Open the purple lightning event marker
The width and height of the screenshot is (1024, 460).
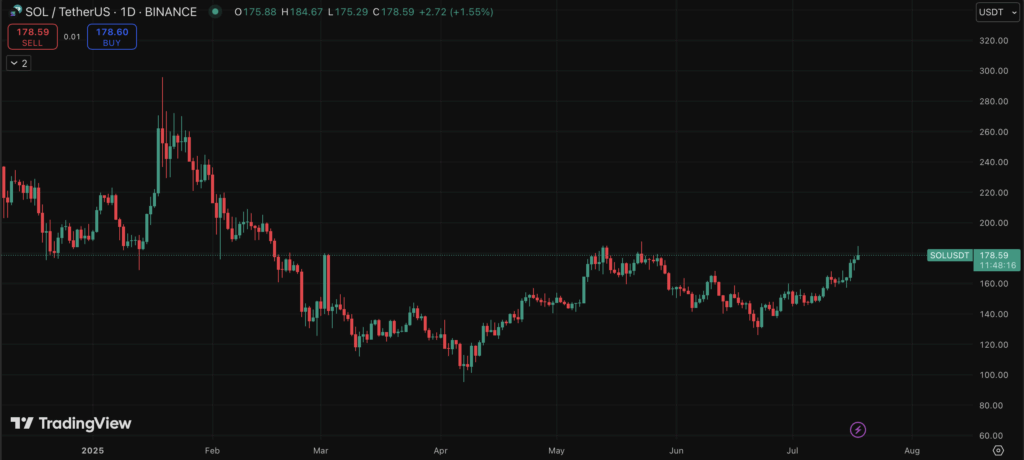pos(857,430)
